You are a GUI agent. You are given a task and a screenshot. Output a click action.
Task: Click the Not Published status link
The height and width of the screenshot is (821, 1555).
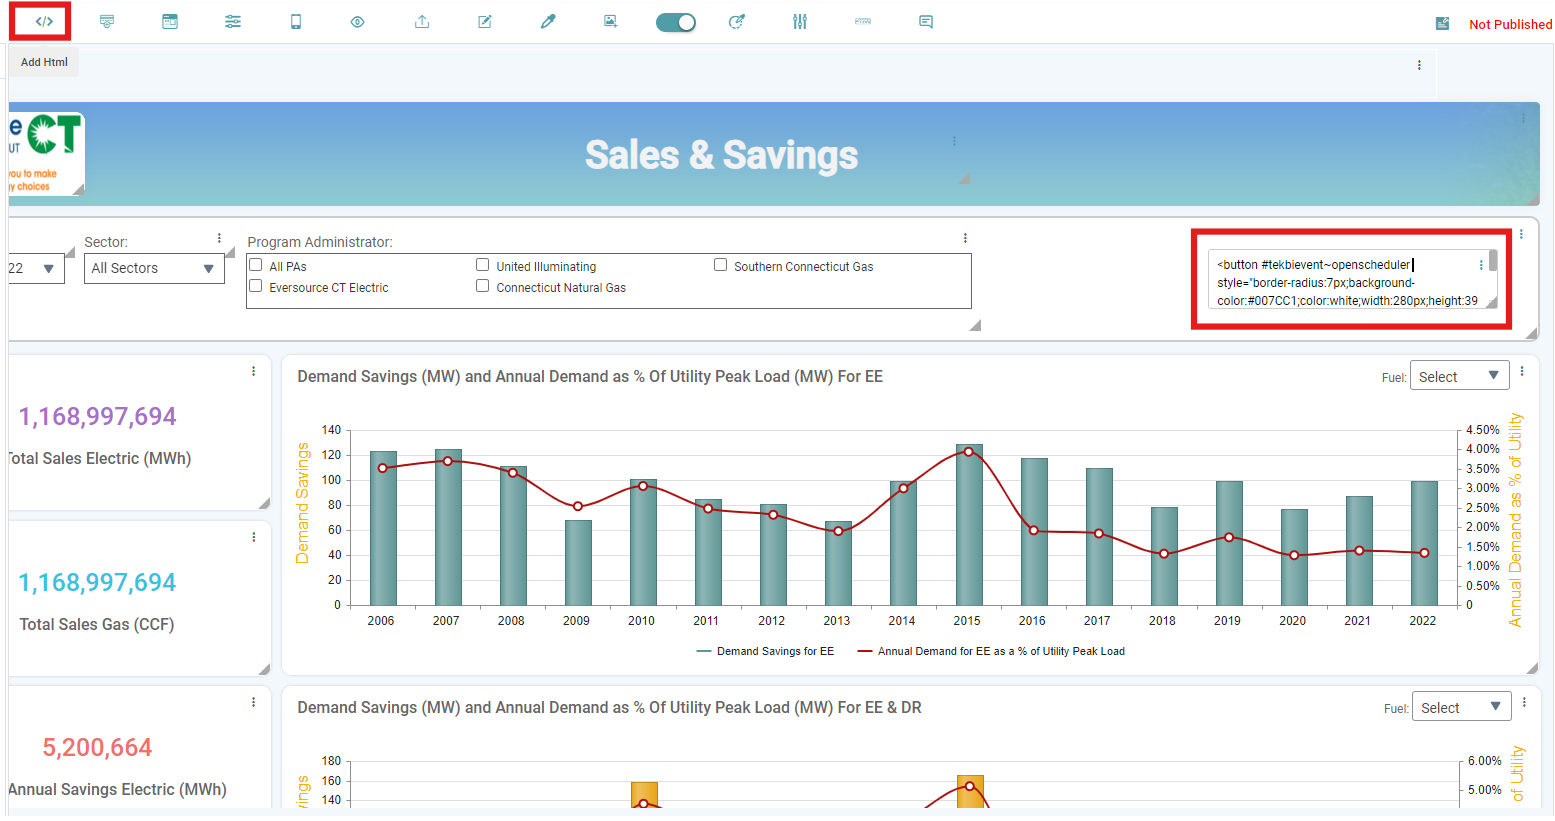click(1510, 24)
